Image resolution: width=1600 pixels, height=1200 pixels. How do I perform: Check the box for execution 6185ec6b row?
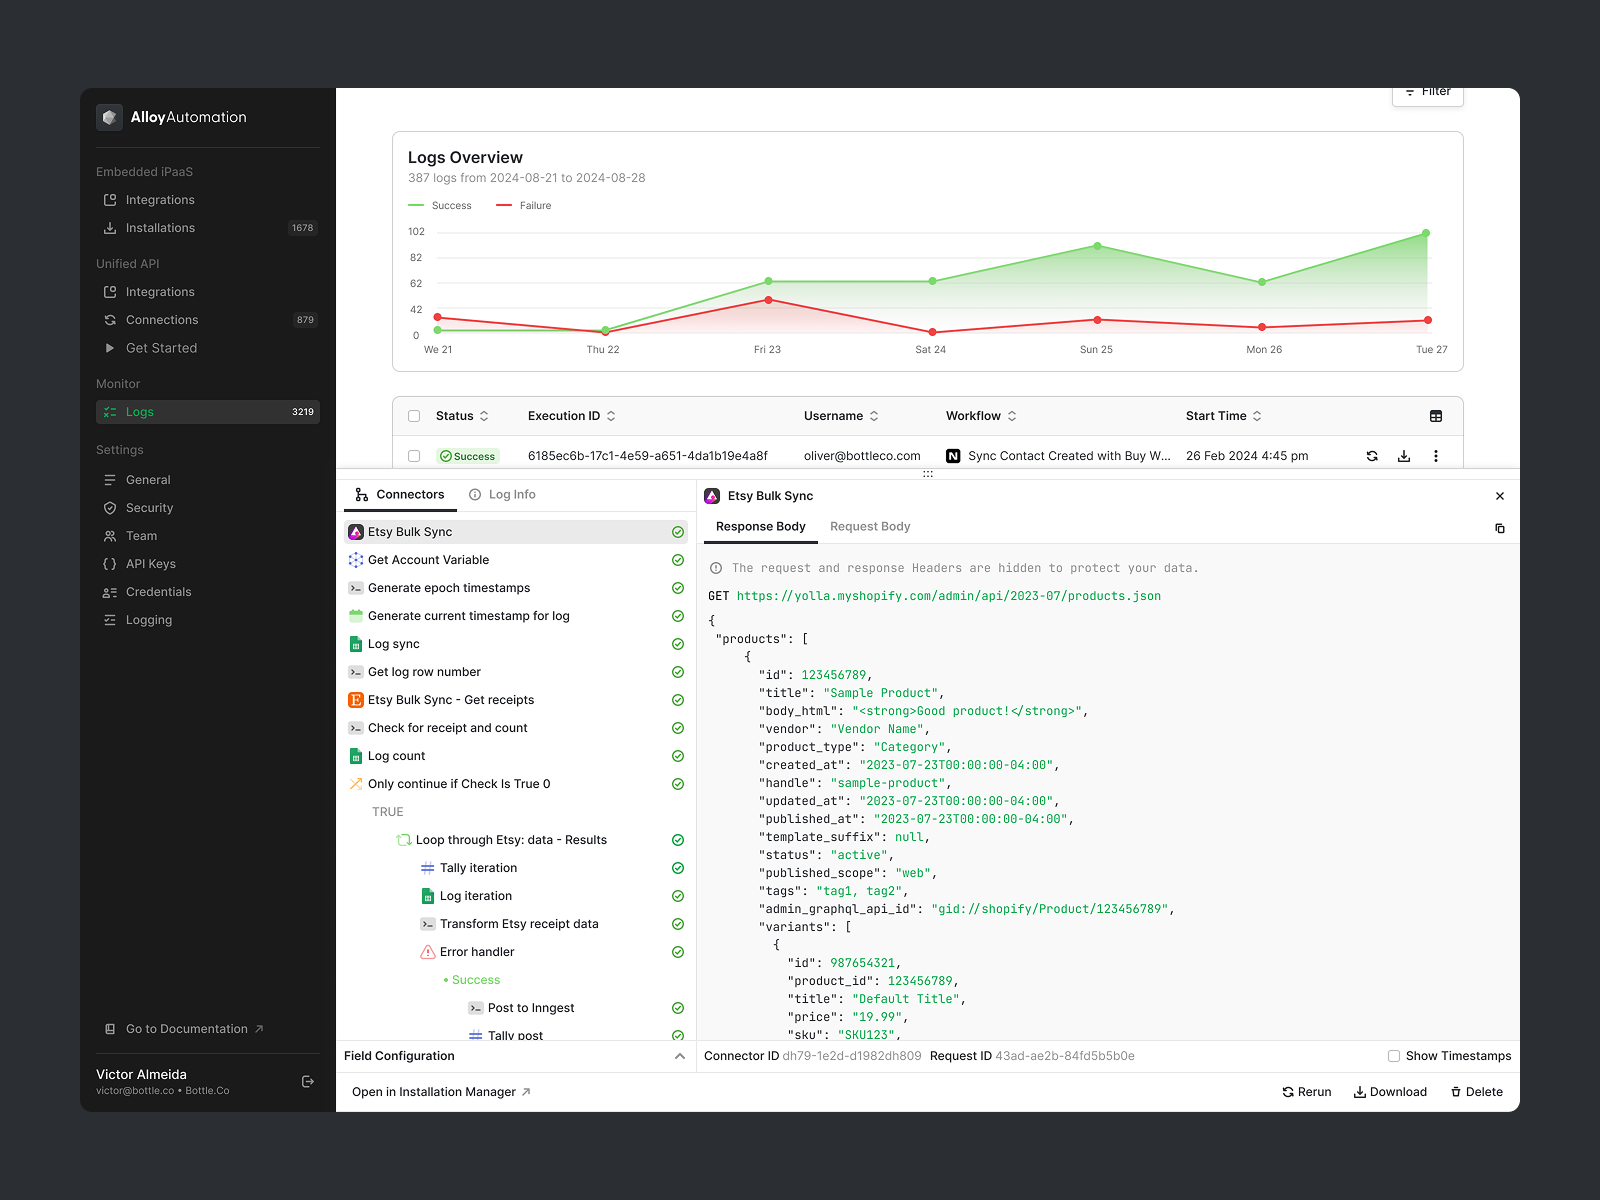click(x=414, y=456)
